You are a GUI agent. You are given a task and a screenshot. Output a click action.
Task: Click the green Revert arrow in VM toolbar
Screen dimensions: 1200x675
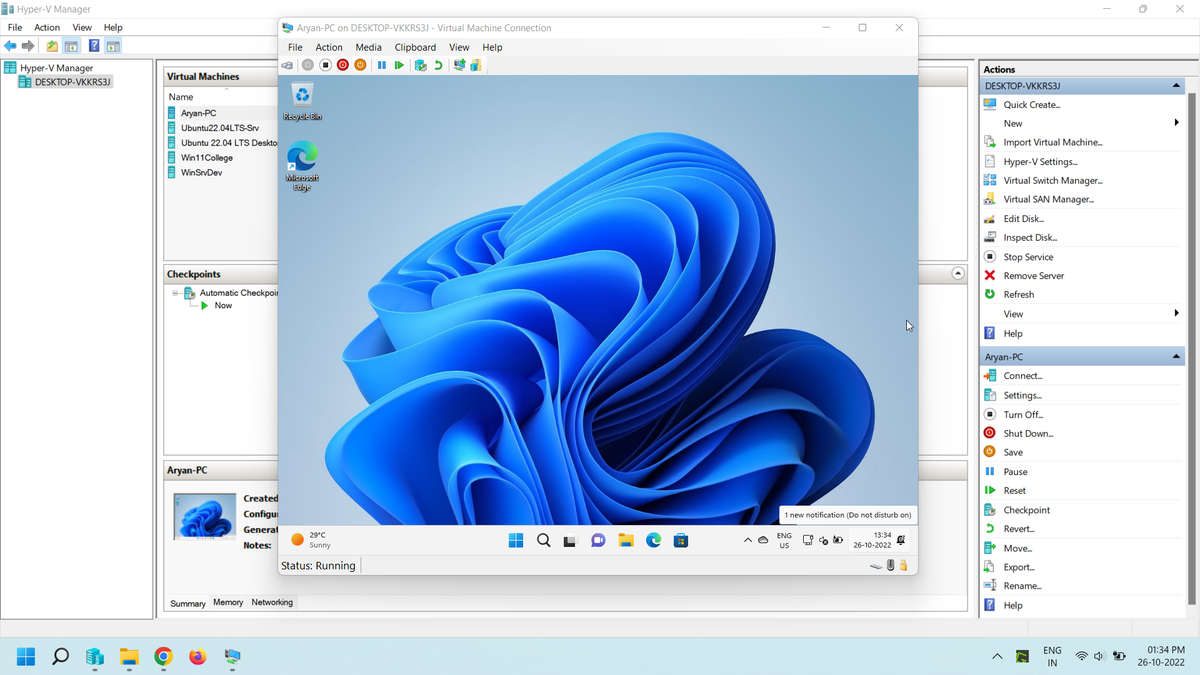[x=438, y=65]
